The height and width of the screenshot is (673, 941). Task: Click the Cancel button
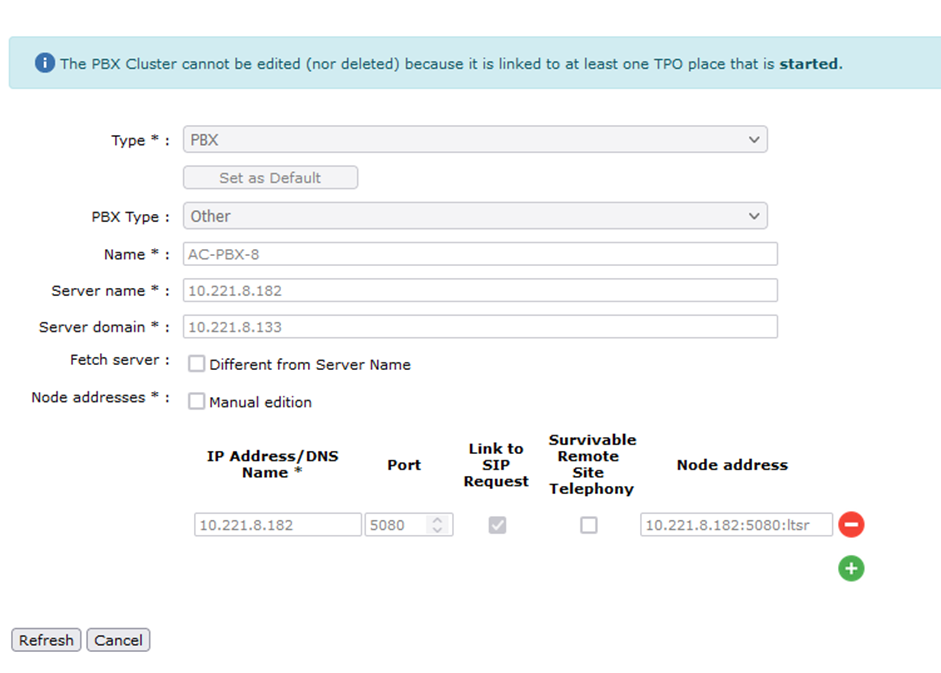coord(118,640)
